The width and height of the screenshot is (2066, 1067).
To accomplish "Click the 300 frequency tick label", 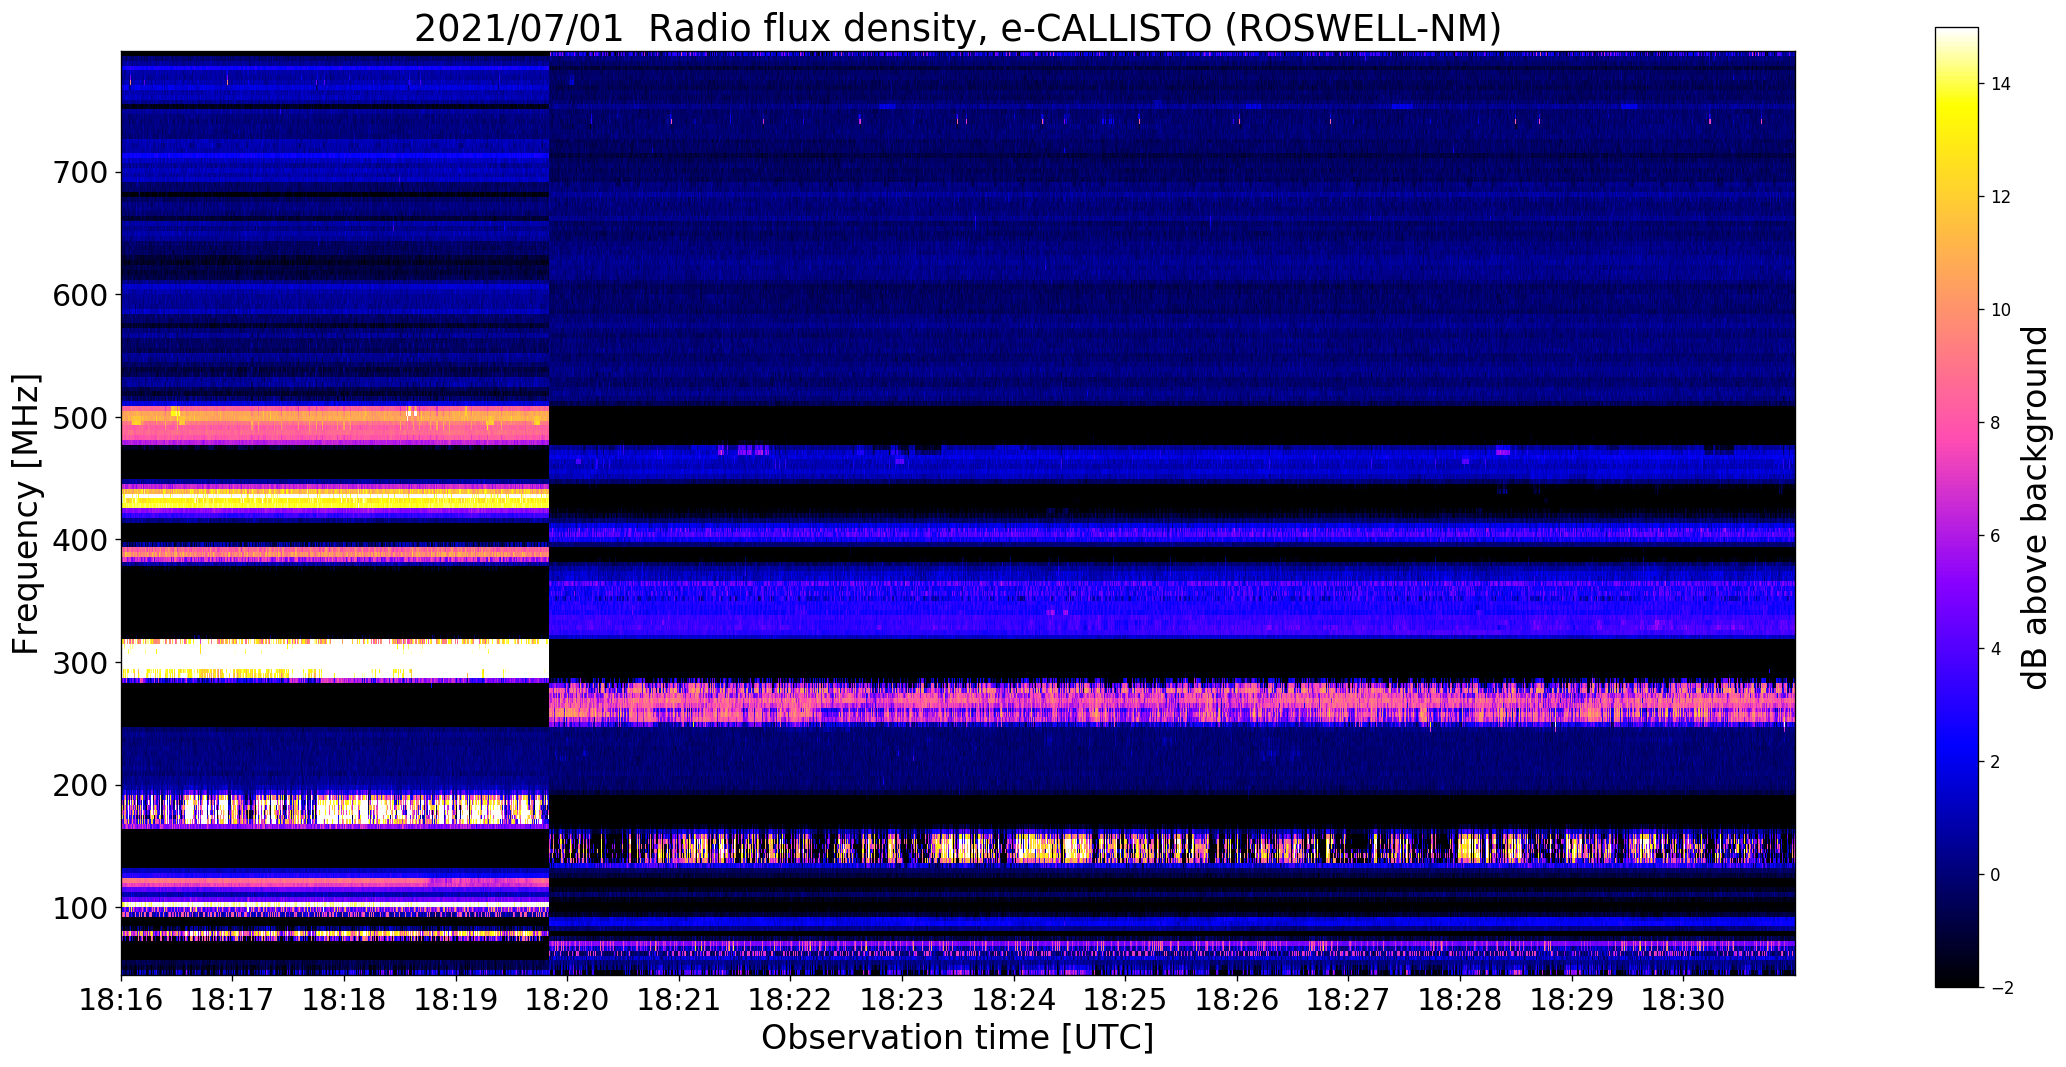I will click(78, 664).
